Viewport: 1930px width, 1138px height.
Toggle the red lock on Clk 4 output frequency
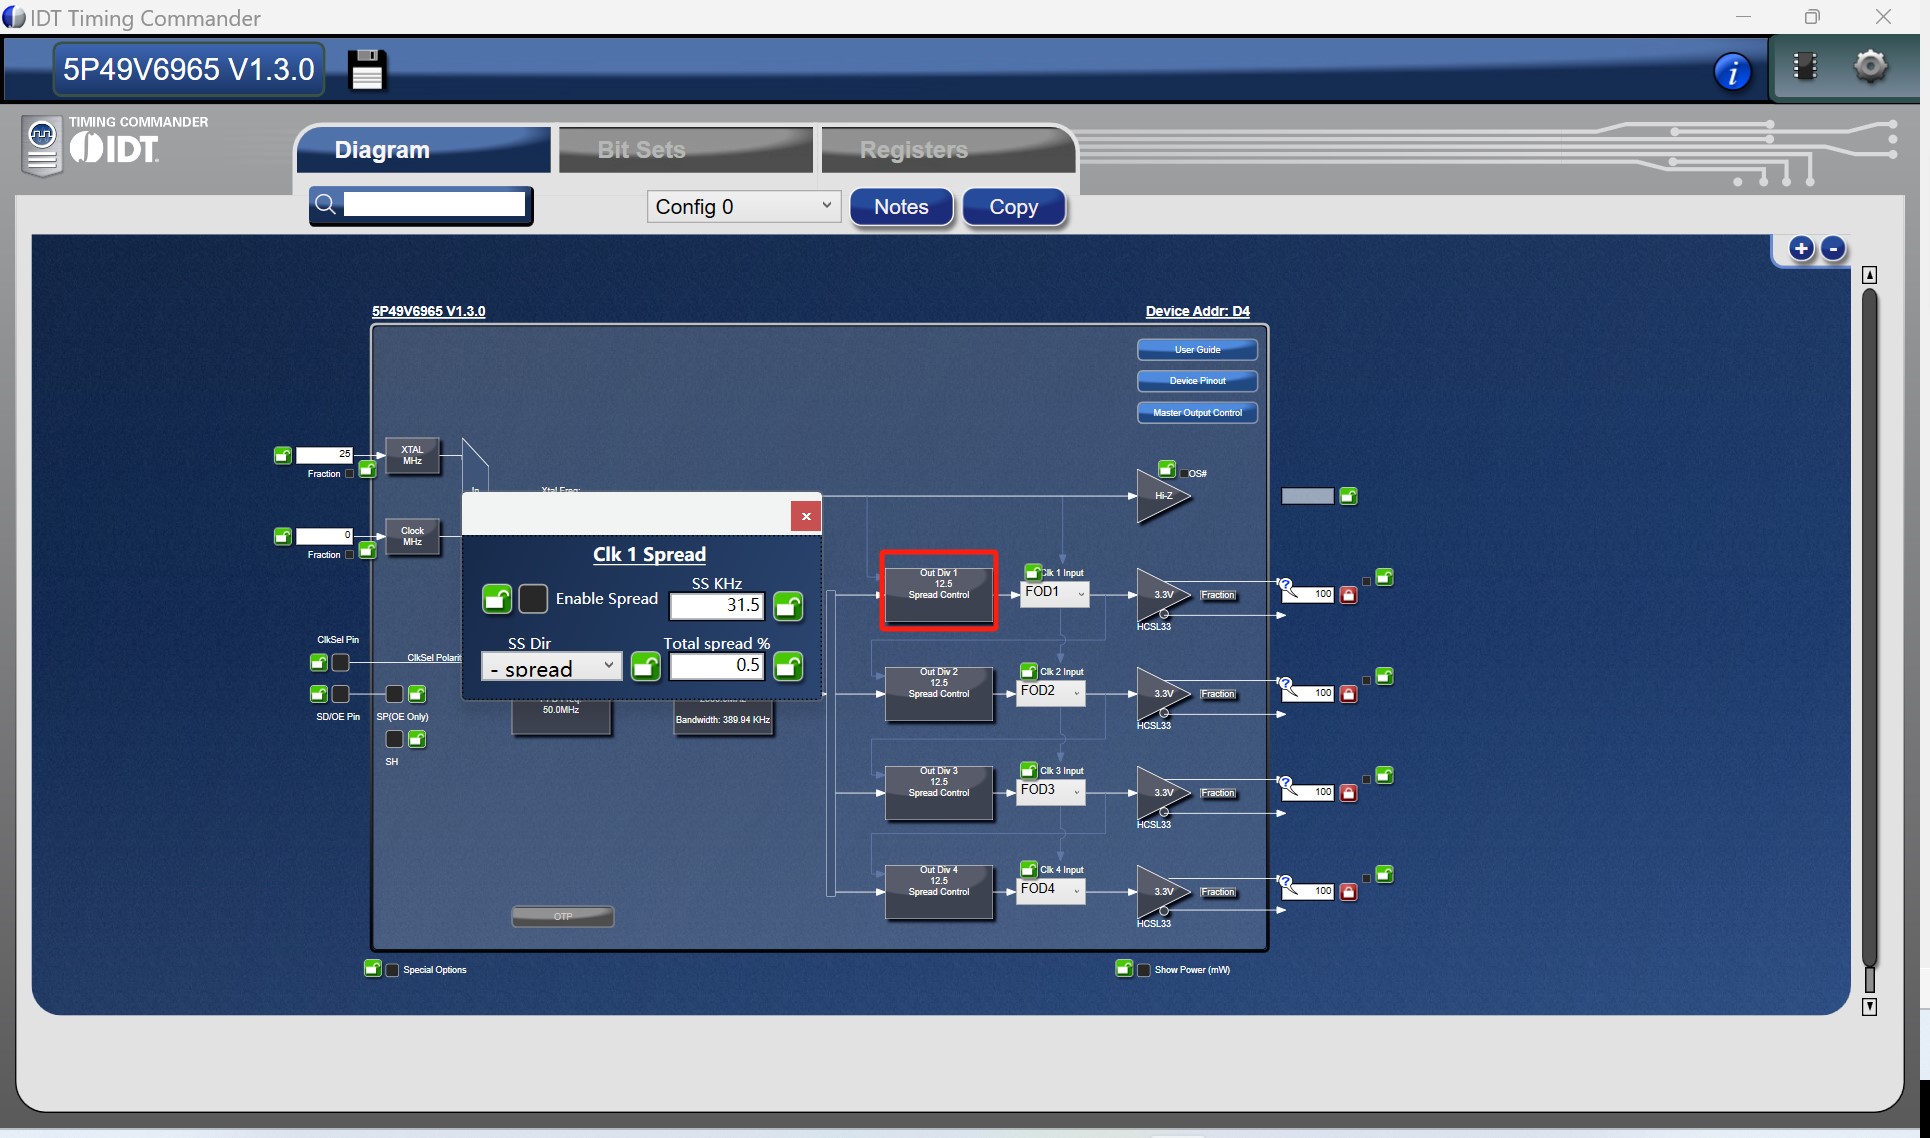coord(1348,892)
